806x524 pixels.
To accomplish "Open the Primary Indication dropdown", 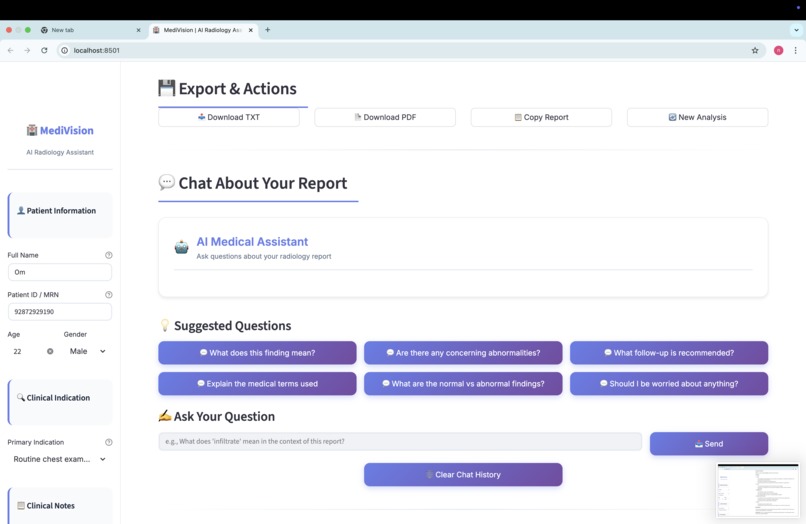I will pyautogui.click(x=60, y=459).
